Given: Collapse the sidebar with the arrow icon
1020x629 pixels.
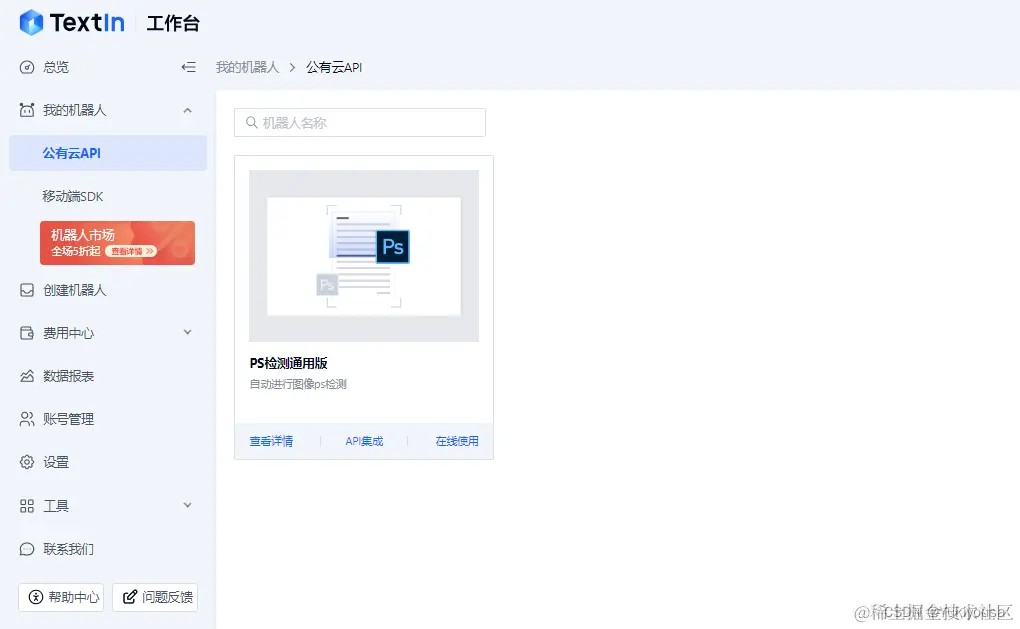Looking at the screenshot, I should tap(188, 67).
